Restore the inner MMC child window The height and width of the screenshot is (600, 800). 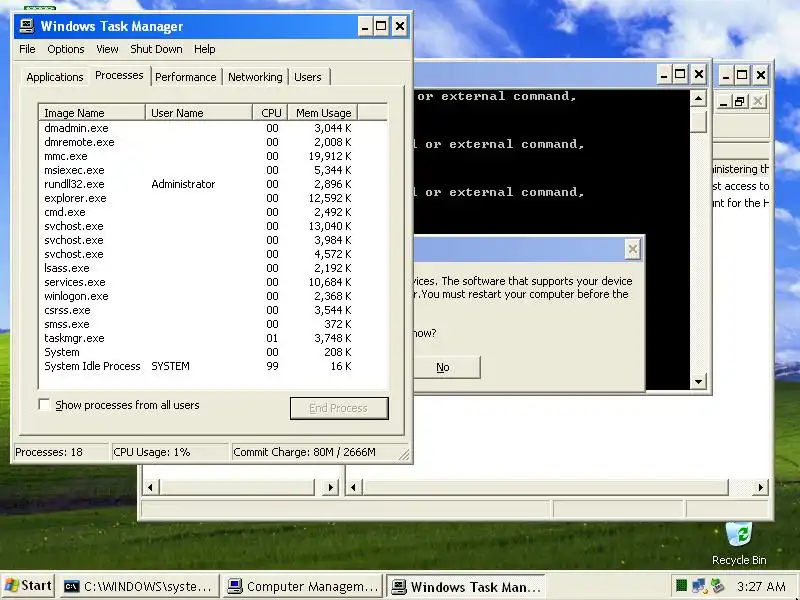pos(739,102)
